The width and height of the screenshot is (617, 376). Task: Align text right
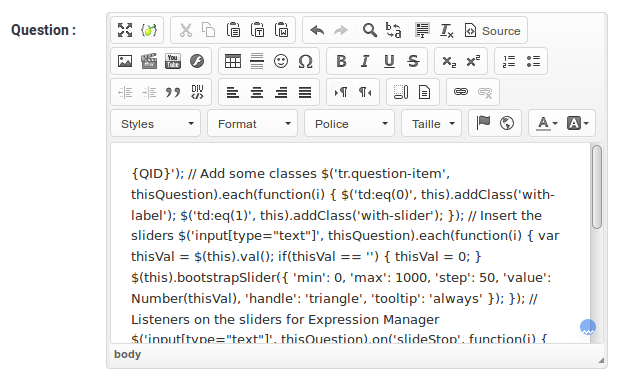281,92
